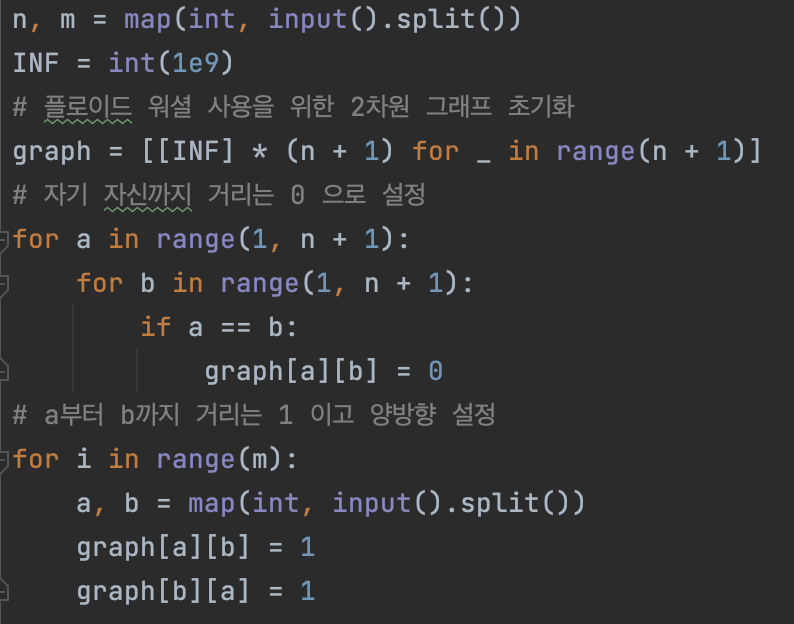Click '0 으로 설정' in the second comment
The width and height of the screenshot is (794, 624).
coord(358,195)
